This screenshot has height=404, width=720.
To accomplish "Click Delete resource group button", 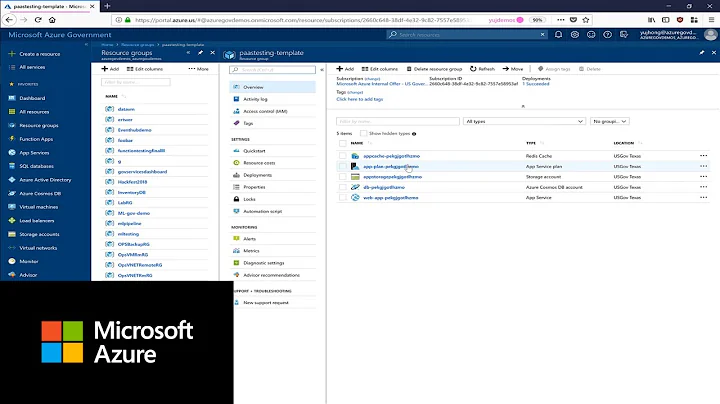I will 434,69.
